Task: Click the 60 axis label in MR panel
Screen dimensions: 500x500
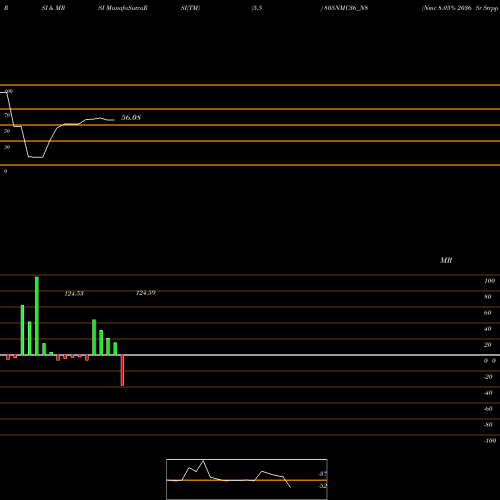Action: pos(488,313)
